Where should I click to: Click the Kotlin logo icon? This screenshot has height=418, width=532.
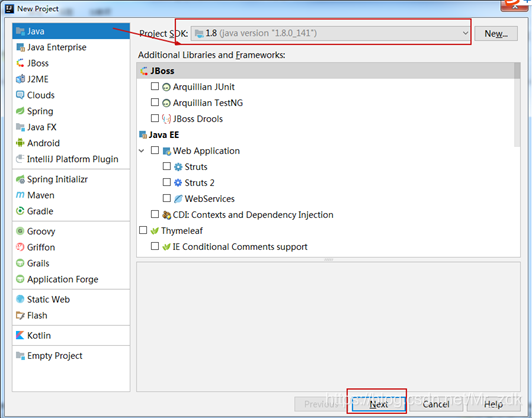[x=20, y=336]
